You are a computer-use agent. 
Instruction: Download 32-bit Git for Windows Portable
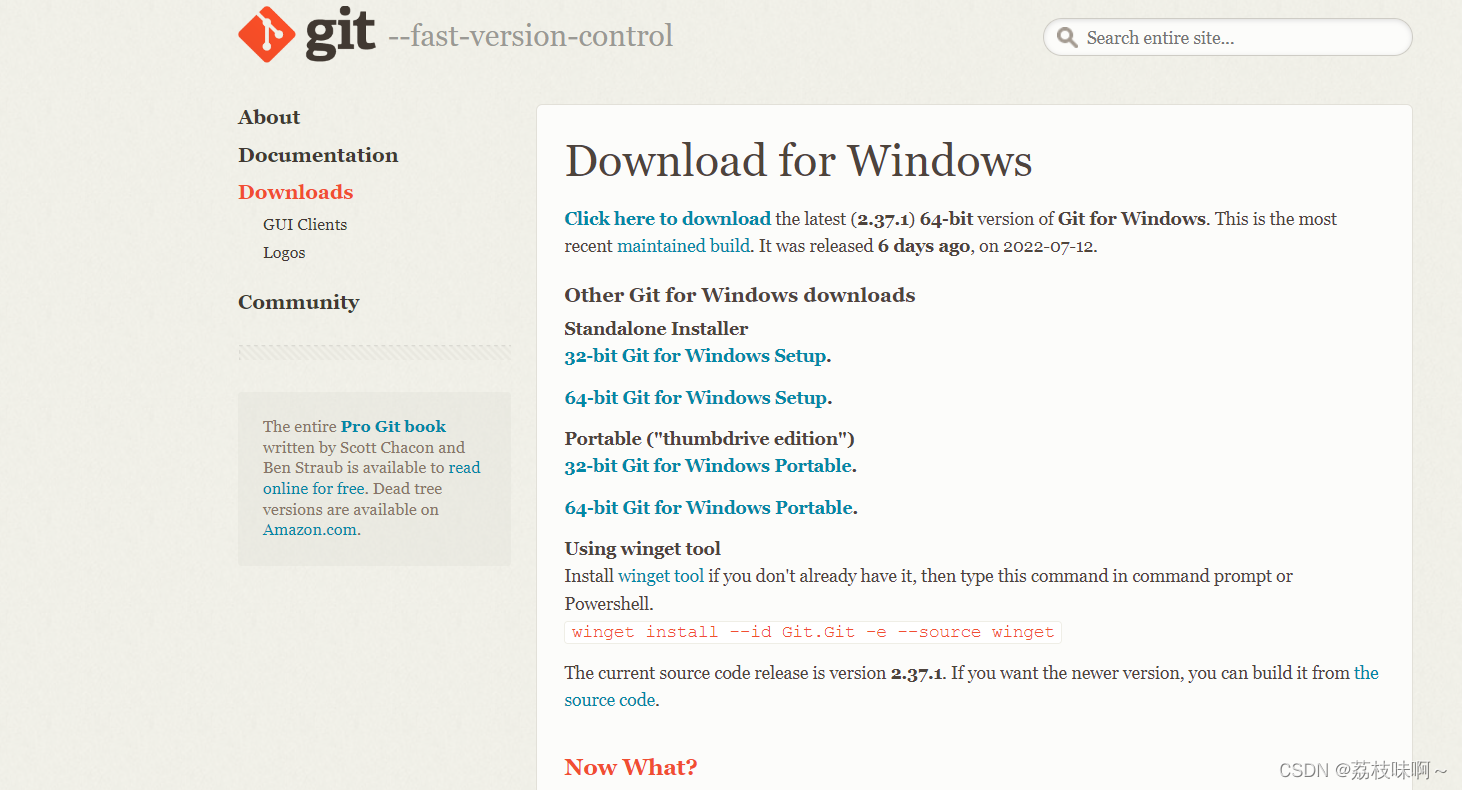tap(709, 466)
